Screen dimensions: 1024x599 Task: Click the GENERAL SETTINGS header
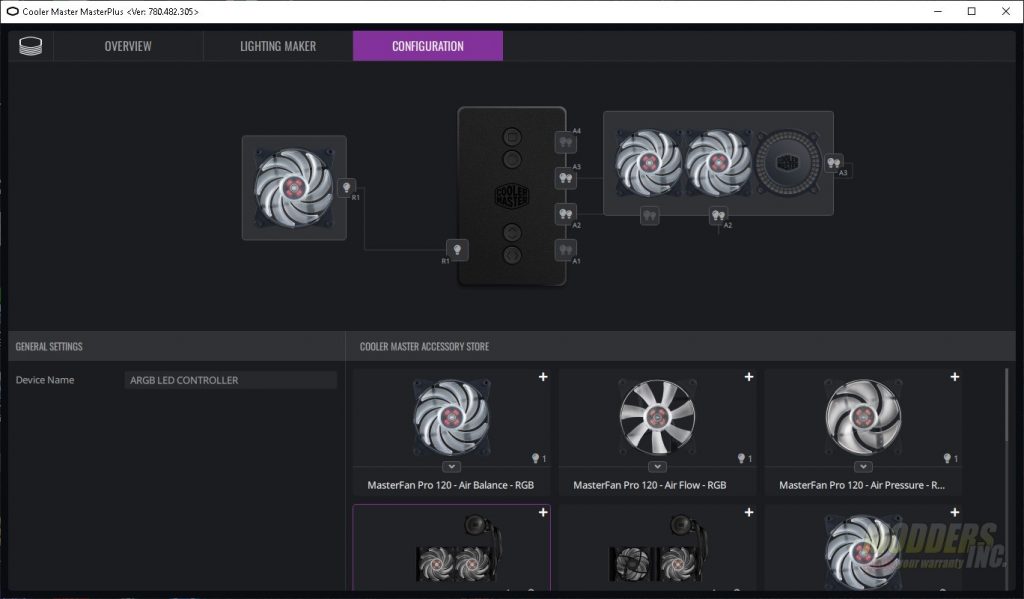click(49, 346)
